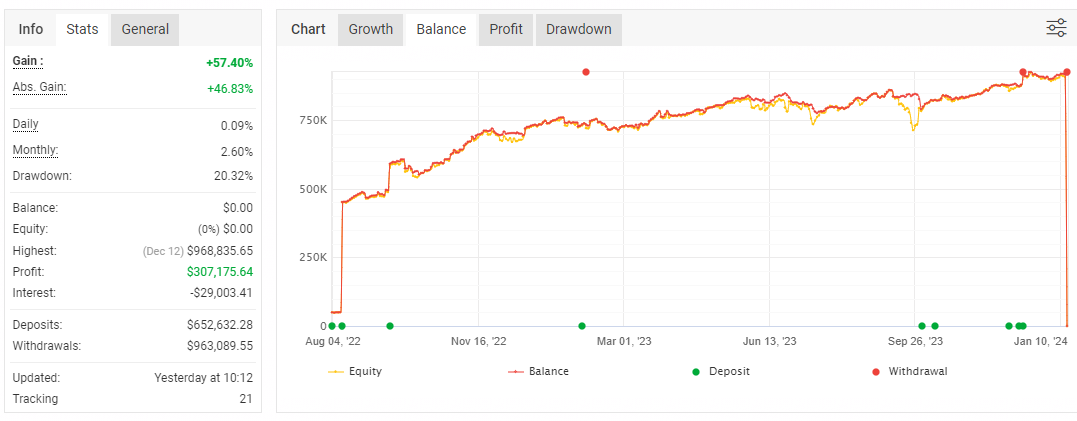Click the 750K axis label
1077x421 pixels.
point(312,120)
